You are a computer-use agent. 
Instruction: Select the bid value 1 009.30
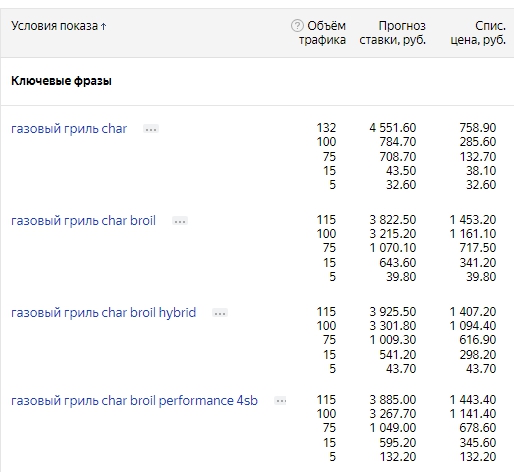coord(393,340)
